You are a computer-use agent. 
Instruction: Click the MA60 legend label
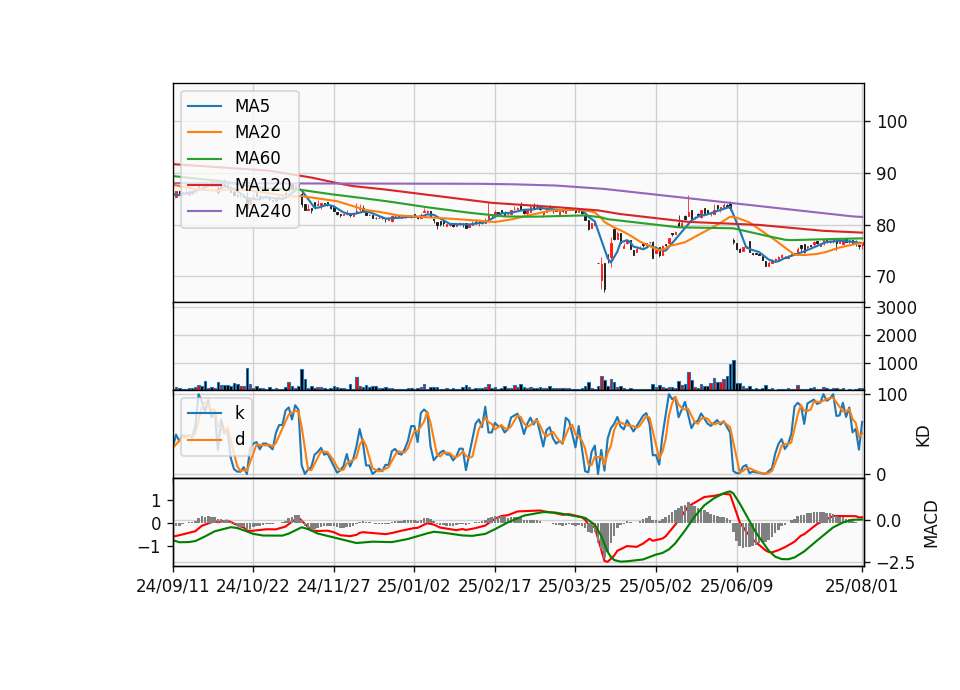pos(257,158)
